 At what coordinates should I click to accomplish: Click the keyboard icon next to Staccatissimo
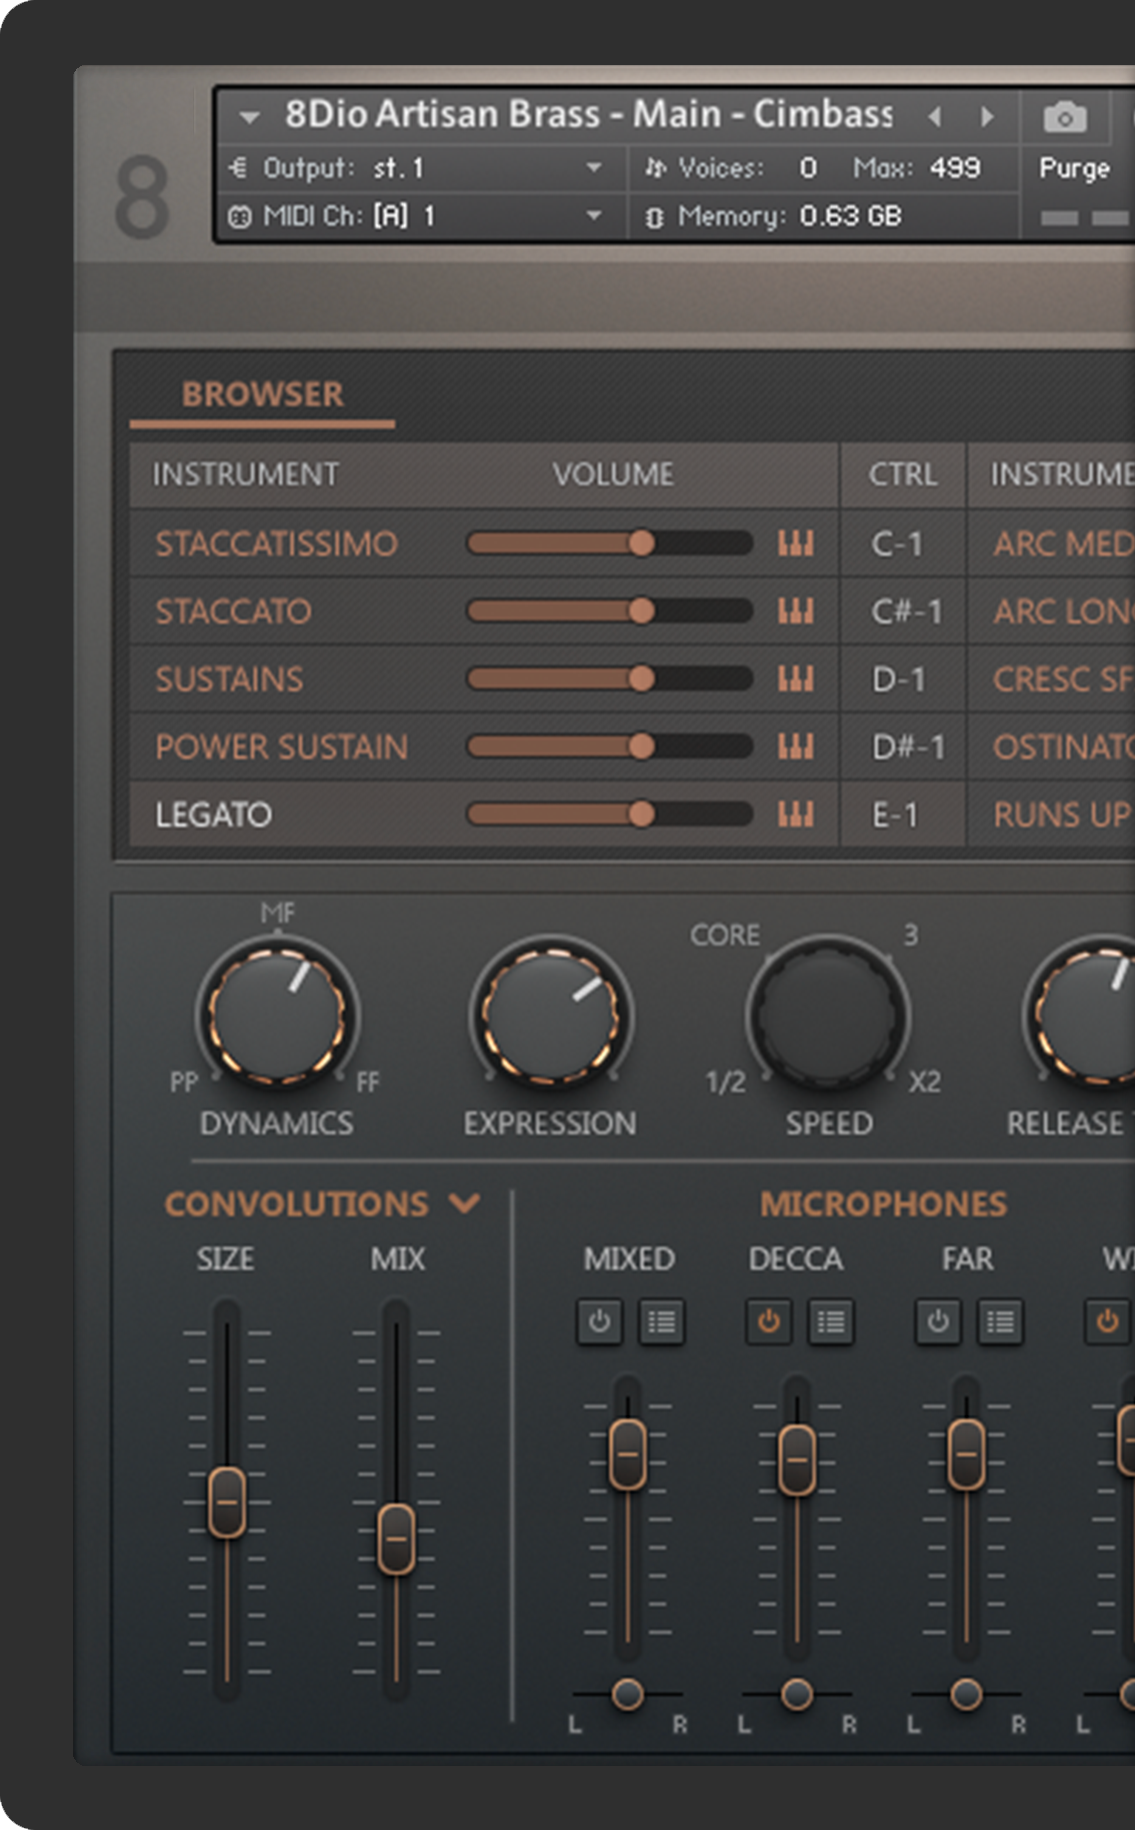[796, 543]
